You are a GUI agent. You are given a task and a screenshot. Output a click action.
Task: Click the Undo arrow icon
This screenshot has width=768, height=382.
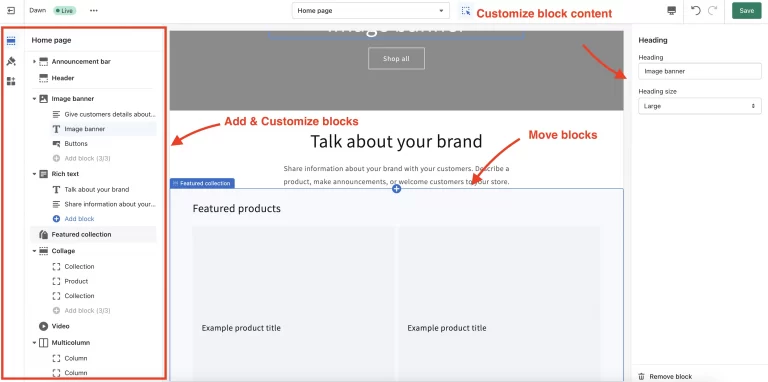click(x=696, y=10)
